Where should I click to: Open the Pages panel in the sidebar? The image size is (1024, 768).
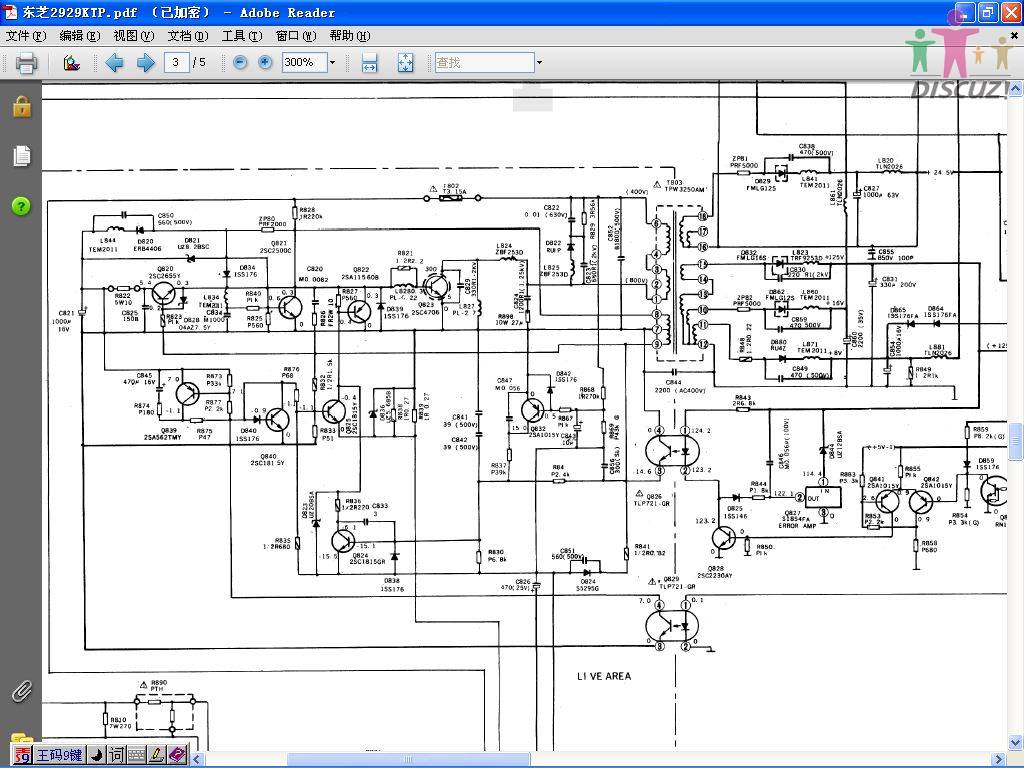pos(22,155)
